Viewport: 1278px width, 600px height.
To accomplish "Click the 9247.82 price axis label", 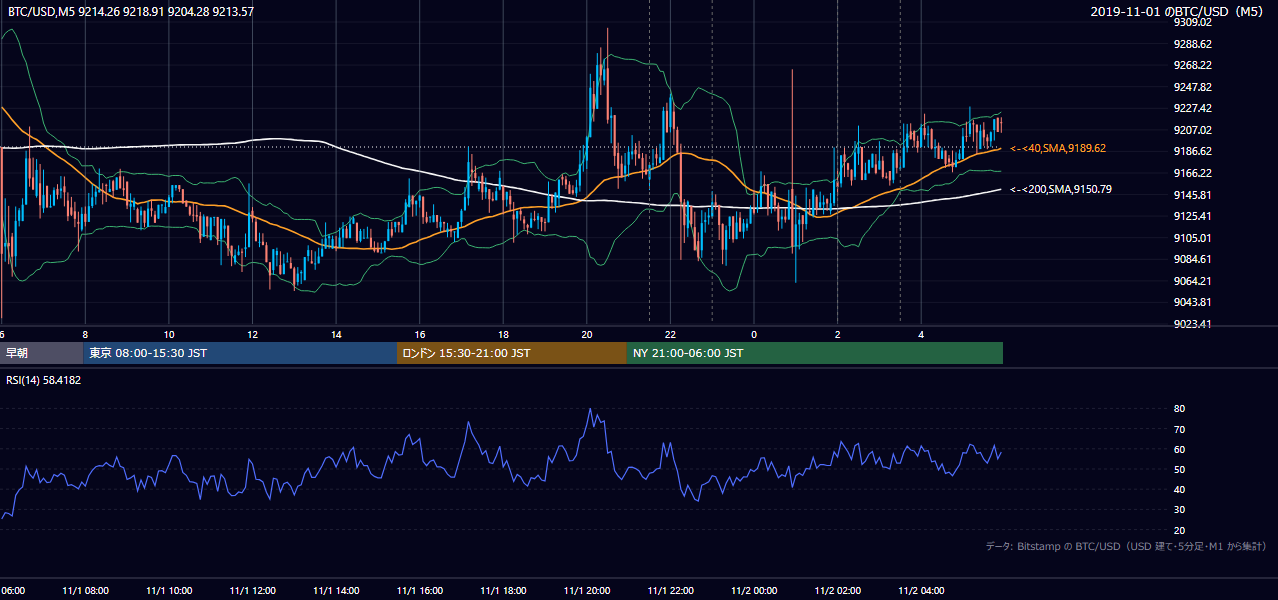I will click(1193, 87).
